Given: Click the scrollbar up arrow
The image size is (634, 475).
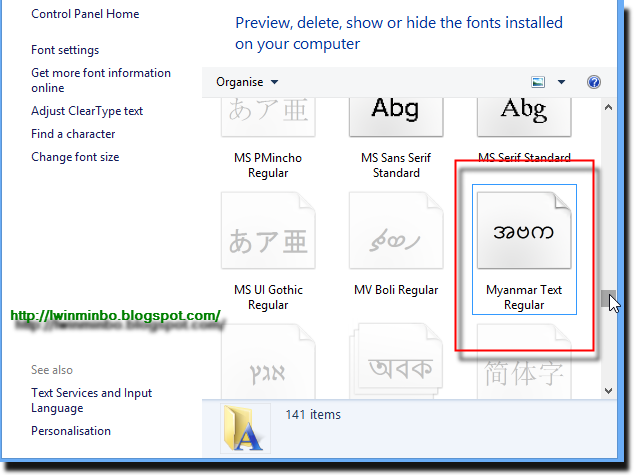Looking at the screenshot, I should coord(608,108).
